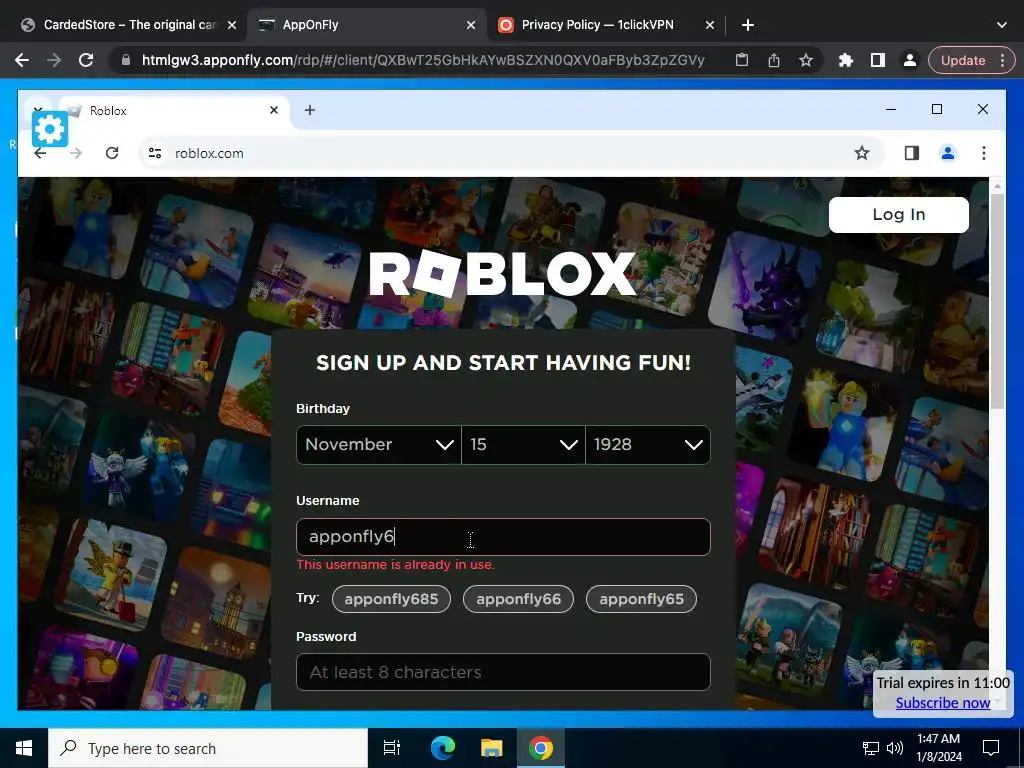
Task: Click the Password field
Action: coord(503,672)
